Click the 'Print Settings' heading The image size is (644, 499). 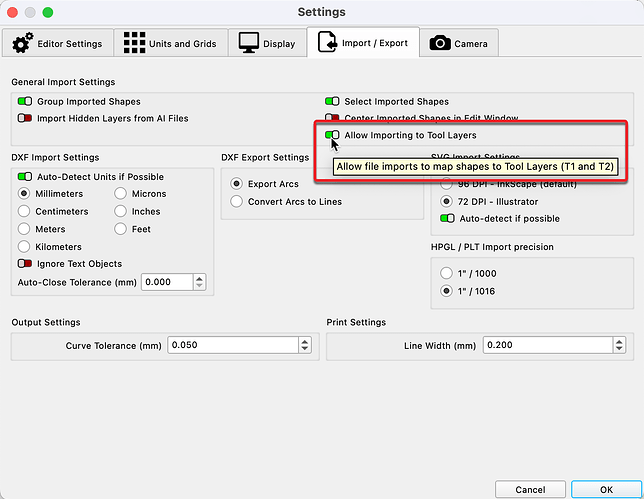(356, 322)
